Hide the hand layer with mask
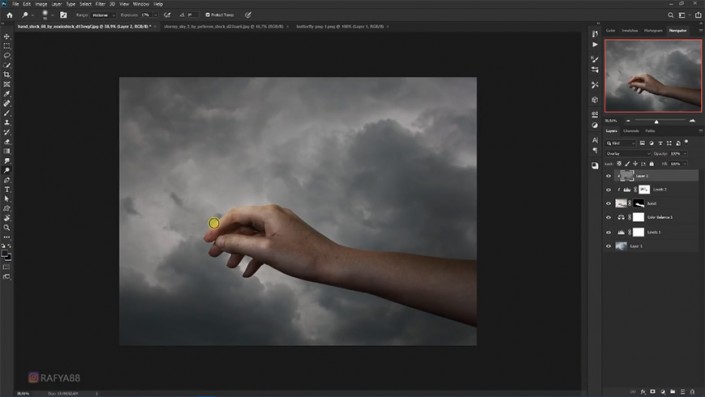The width and height of the screenshot is (705, 397). (608, 204)
